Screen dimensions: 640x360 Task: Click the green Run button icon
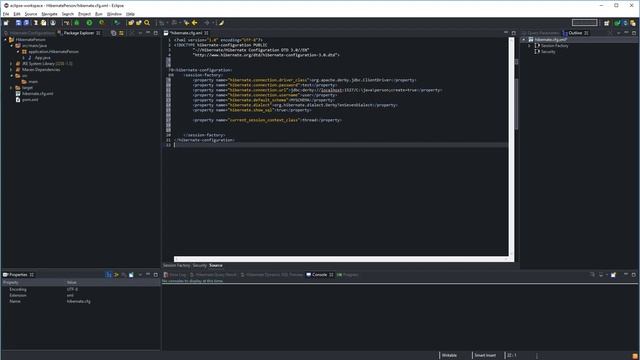tap(89, 23)
